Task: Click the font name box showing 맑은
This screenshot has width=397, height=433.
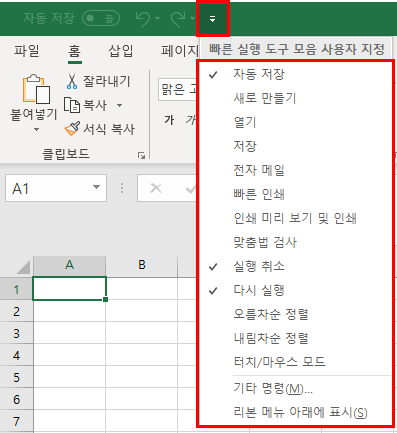Action: click(x=178, y=89)
